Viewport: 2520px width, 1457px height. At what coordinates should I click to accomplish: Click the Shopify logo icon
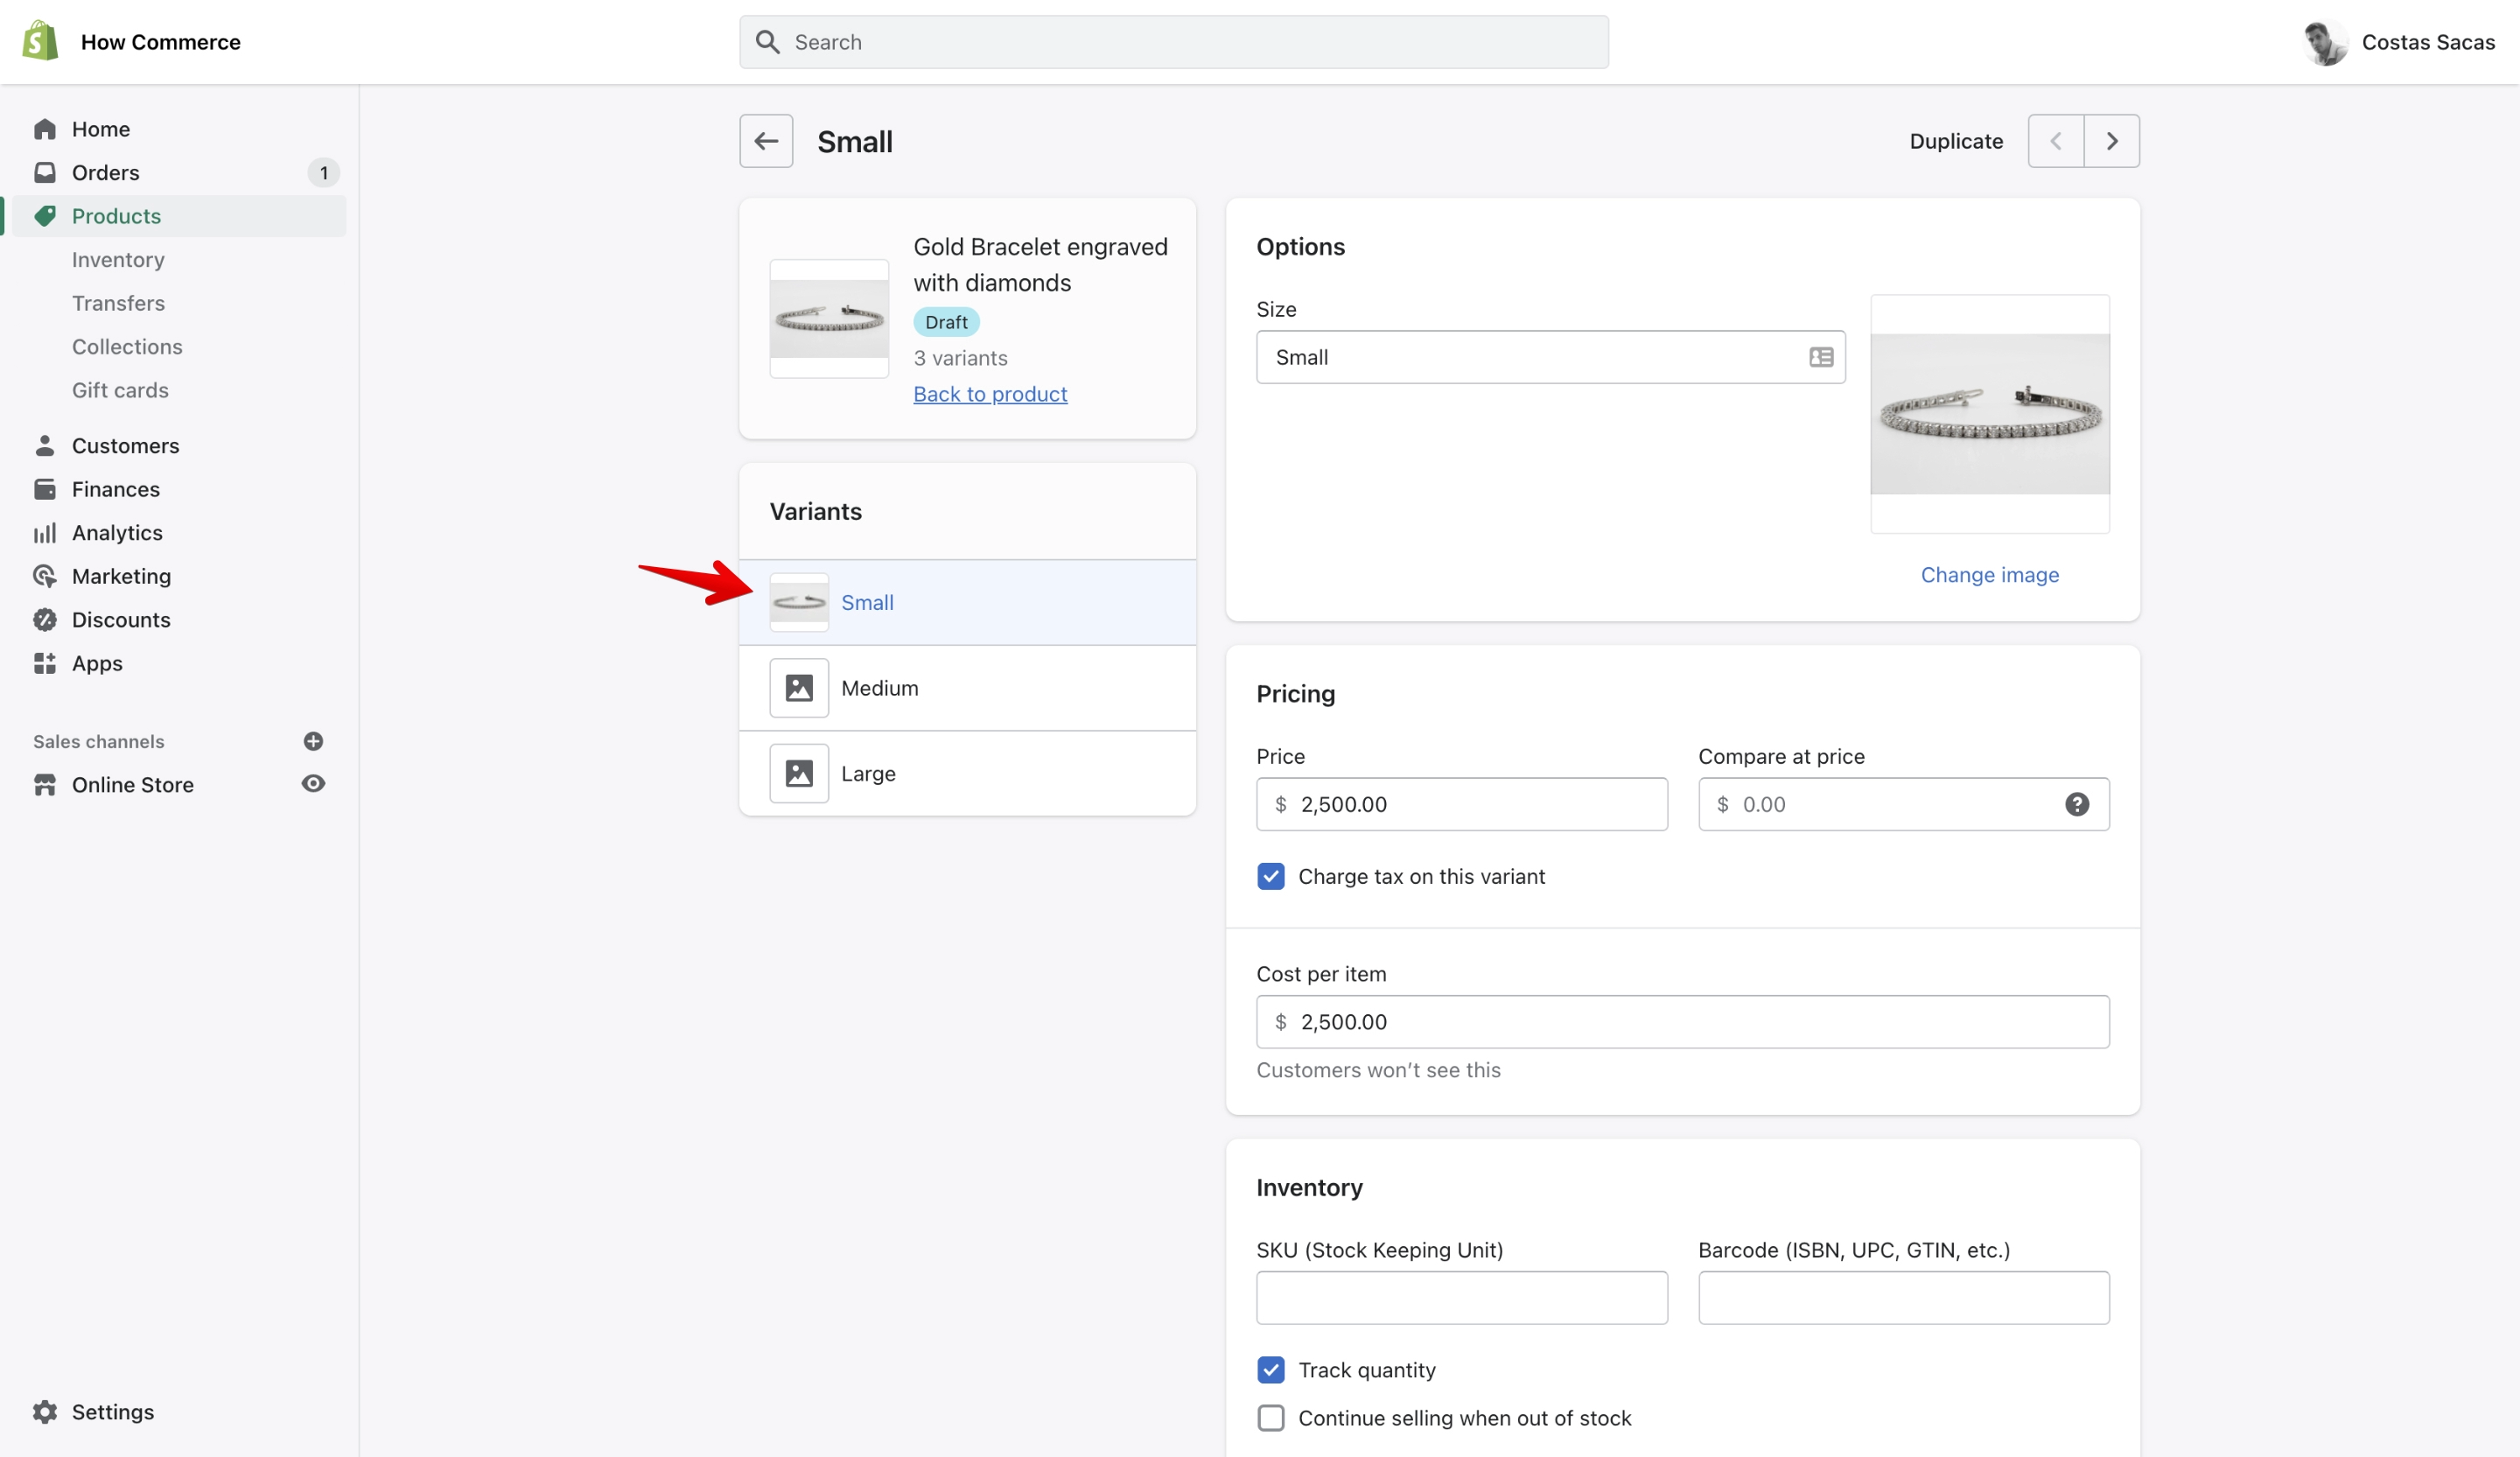40,41
